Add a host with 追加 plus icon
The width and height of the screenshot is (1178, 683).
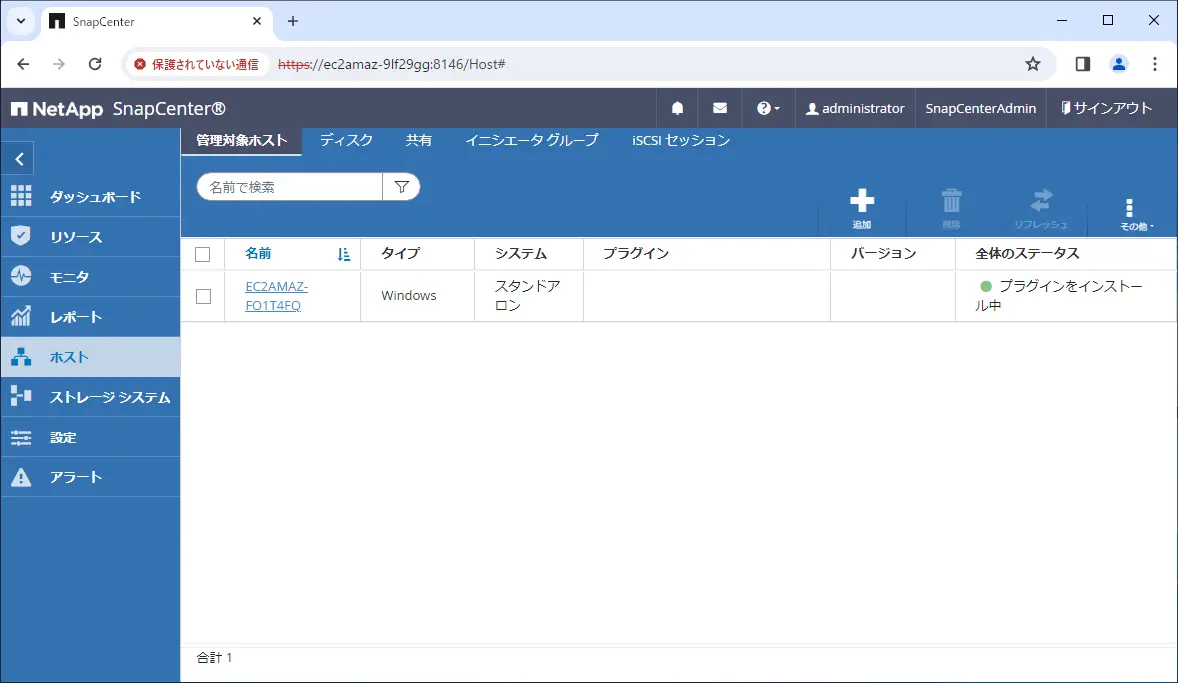click(862, 210)
